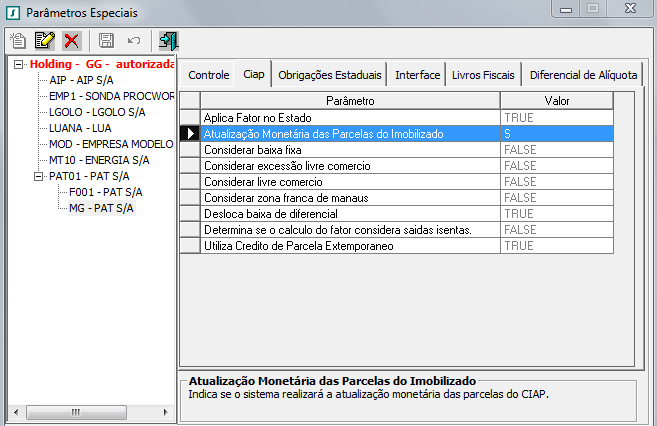
Task: Click TRUE value for Utiliza Credito de Parcela
Action: 557,245
